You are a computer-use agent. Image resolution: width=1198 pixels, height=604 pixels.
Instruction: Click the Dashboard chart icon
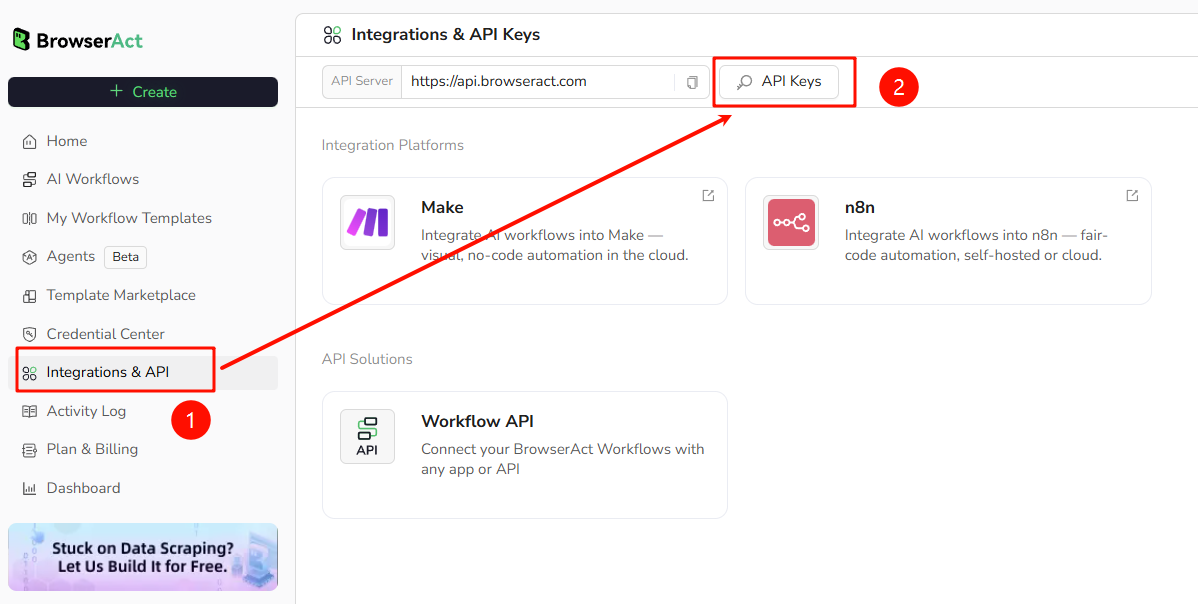(30, 489)
